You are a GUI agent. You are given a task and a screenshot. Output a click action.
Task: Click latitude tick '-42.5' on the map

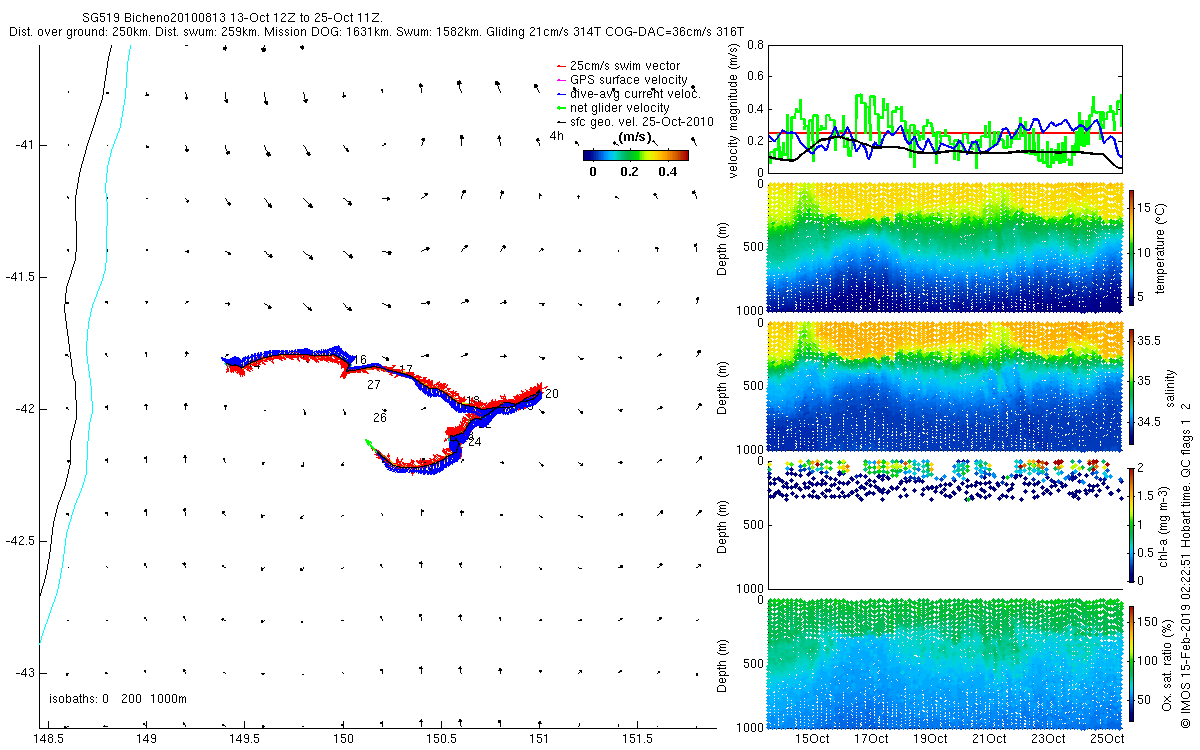[x=20, y=541]
